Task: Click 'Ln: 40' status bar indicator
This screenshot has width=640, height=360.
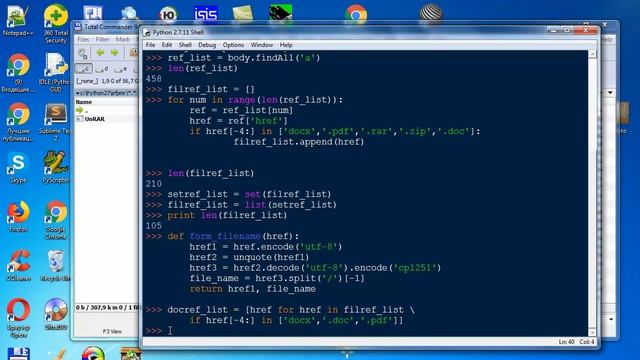Action: [566, 342]
